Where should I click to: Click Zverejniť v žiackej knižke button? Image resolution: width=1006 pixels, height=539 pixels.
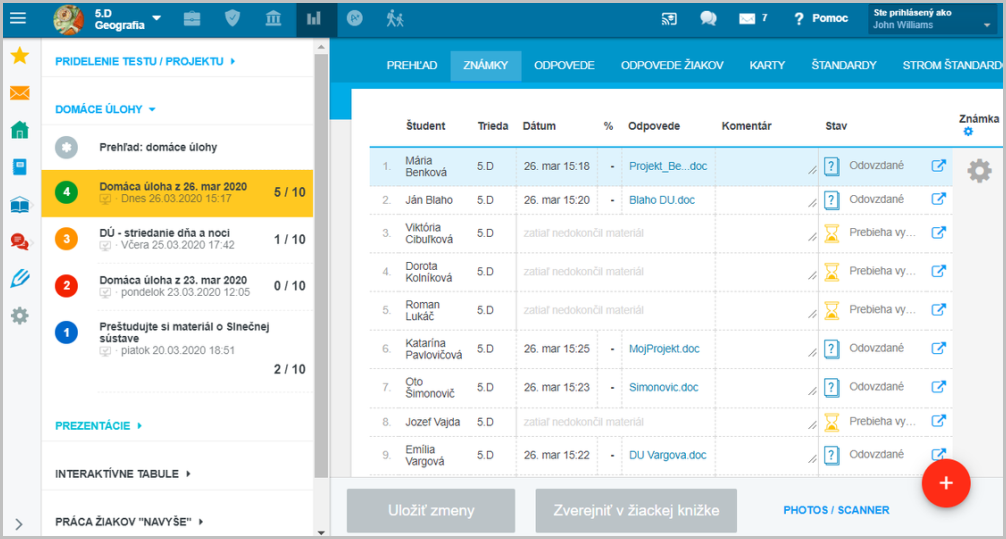(636, 511)
